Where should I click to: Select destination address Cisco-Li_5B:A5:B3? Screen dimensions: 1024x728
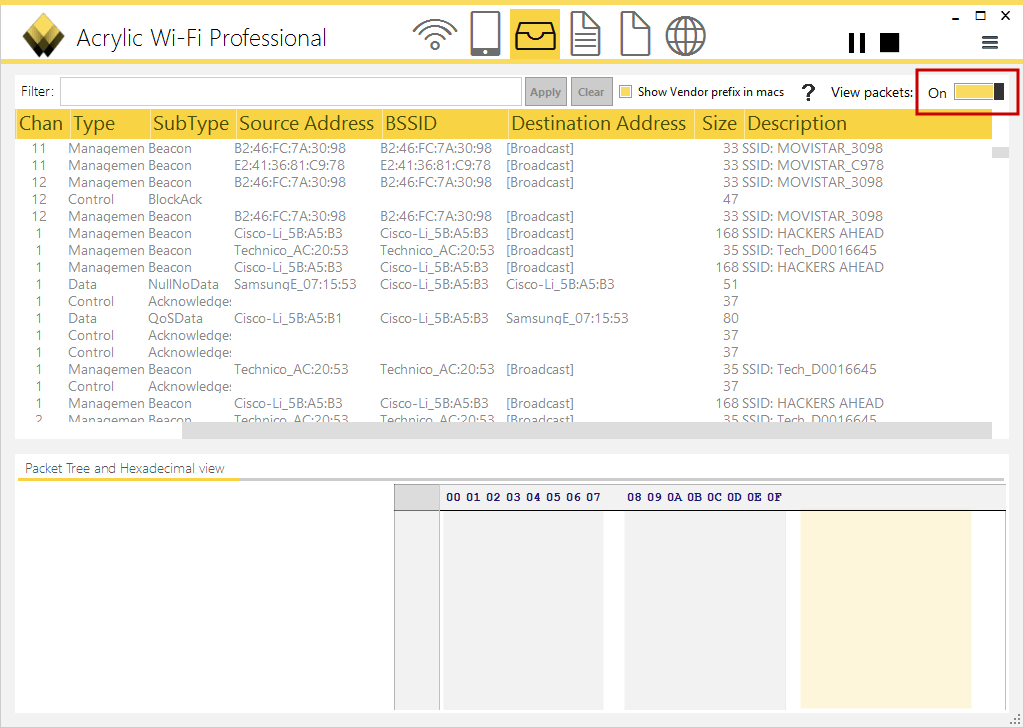click(560, 284)
